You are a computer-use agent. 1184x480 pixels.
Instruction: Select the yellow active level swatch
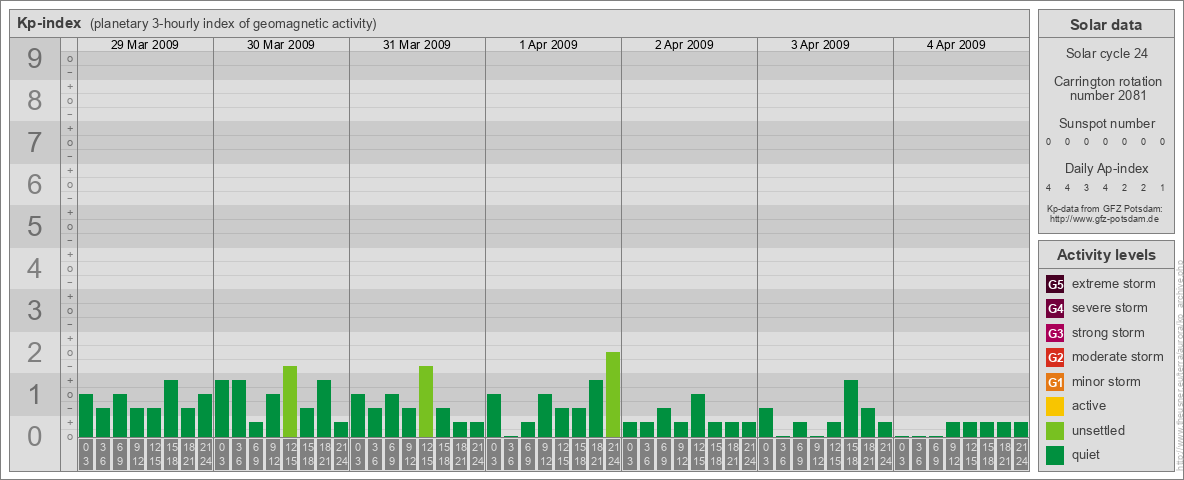click(x=1055, y=406)
